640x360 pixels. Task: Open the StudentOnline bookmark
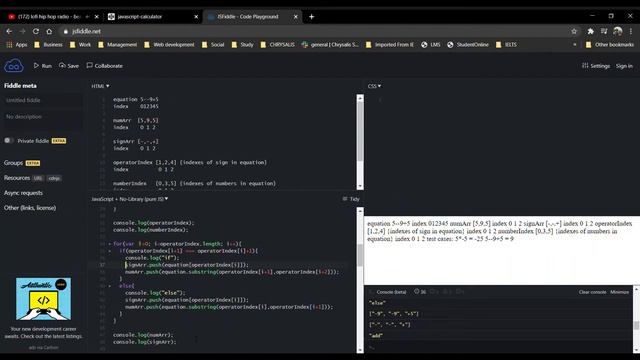[468, 45]
